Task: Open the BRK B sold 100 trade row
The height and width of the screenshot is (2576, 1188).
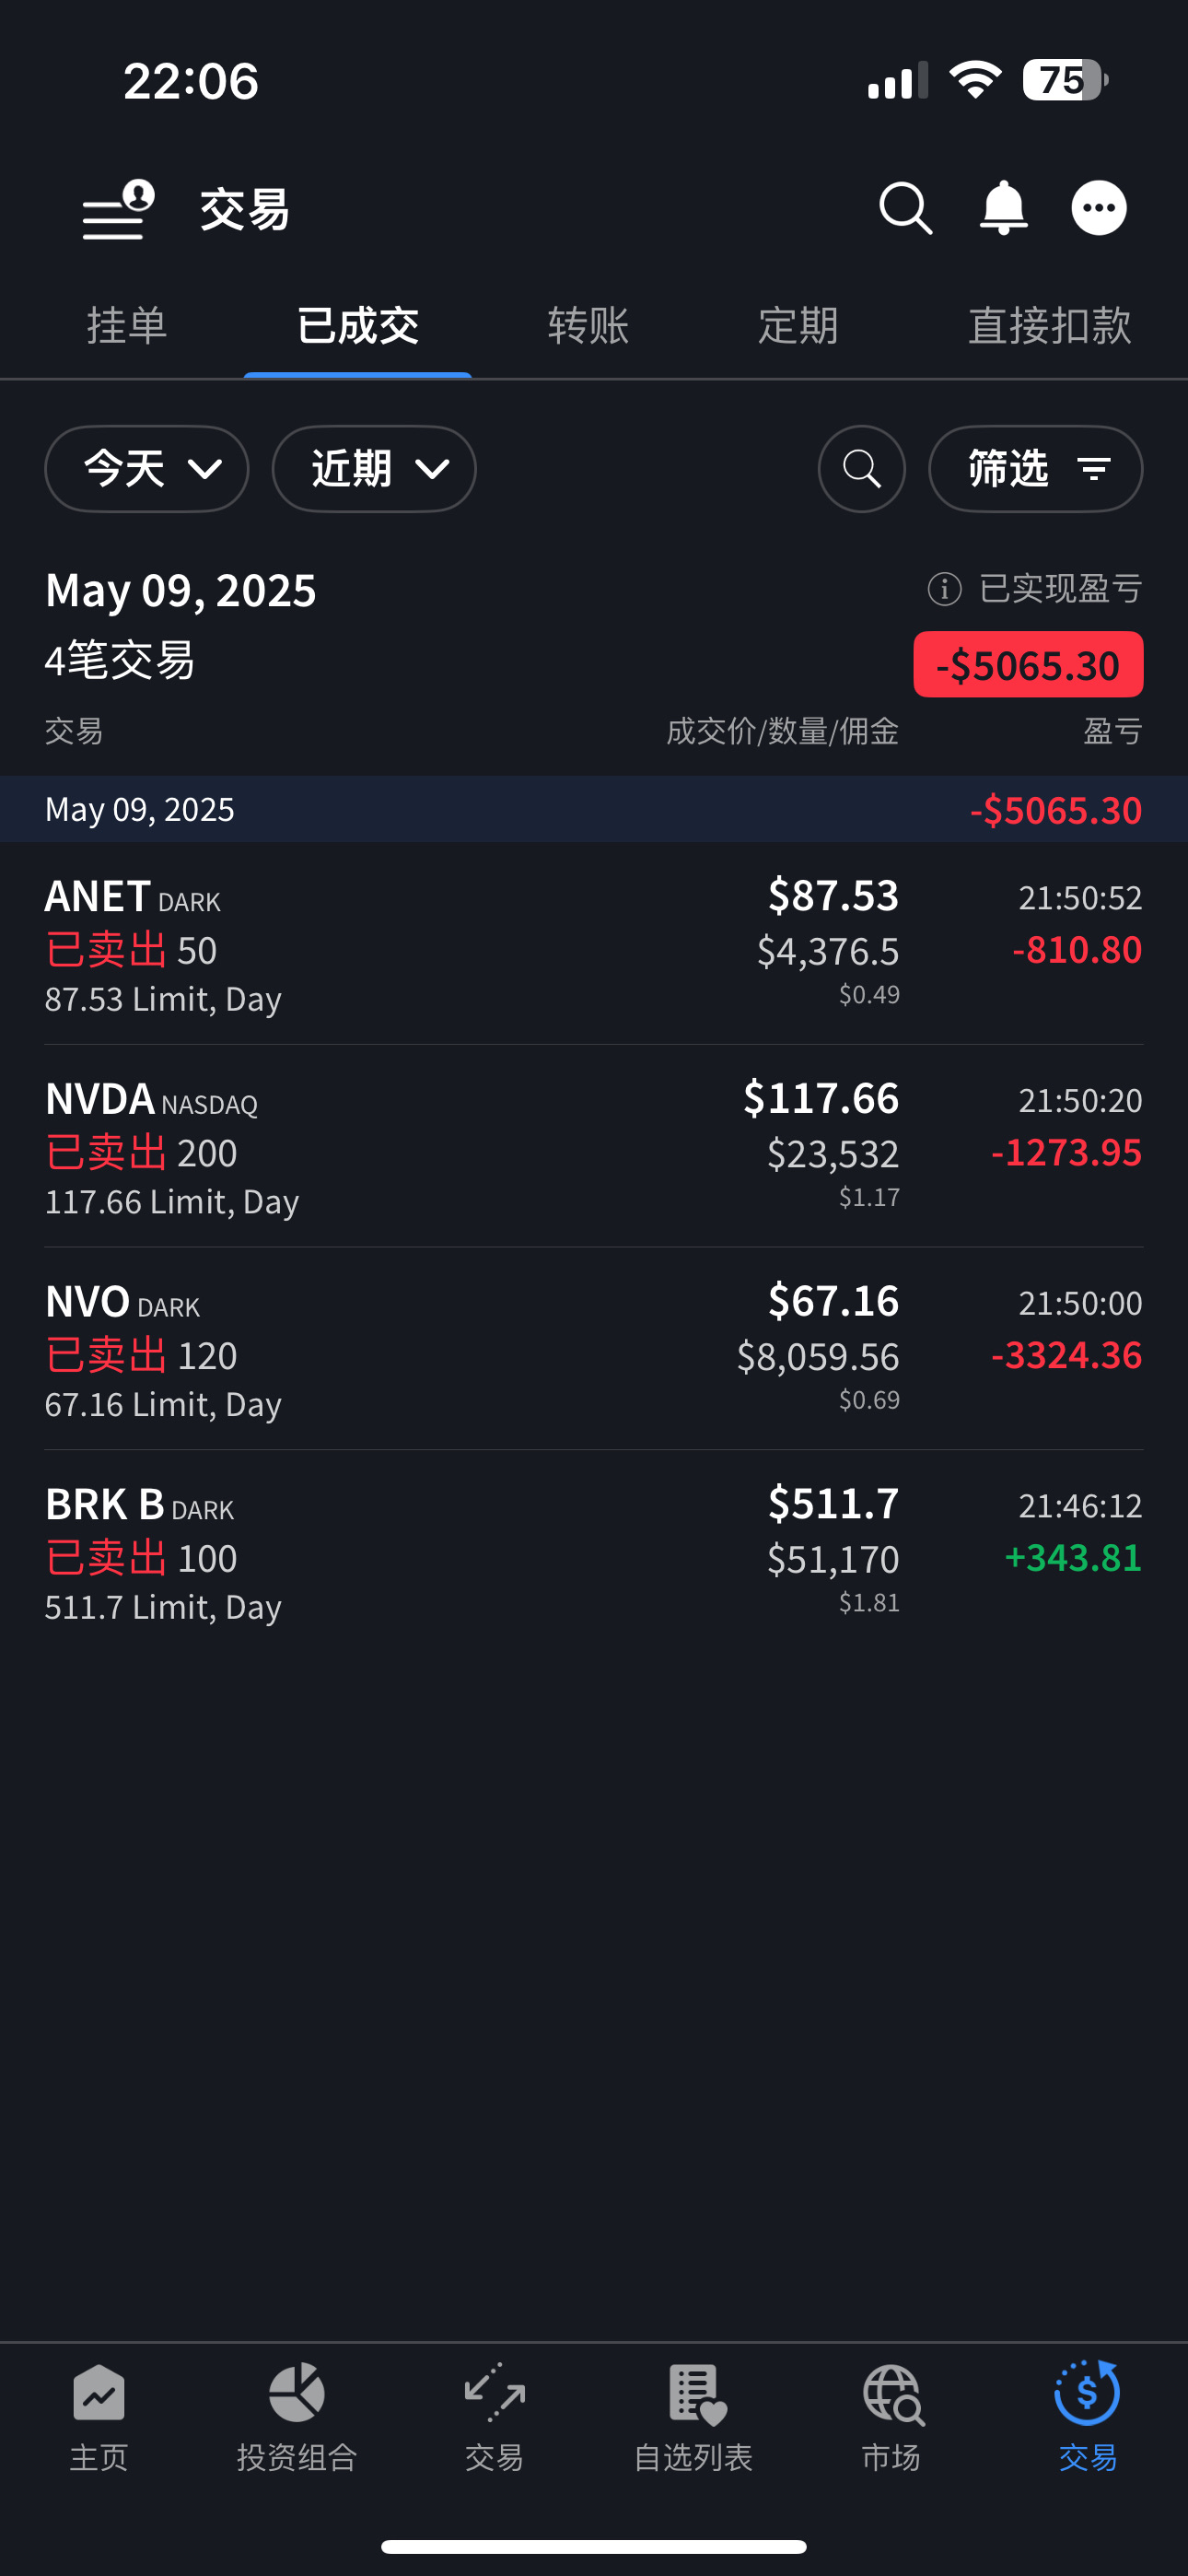Action: point(594,1553)
